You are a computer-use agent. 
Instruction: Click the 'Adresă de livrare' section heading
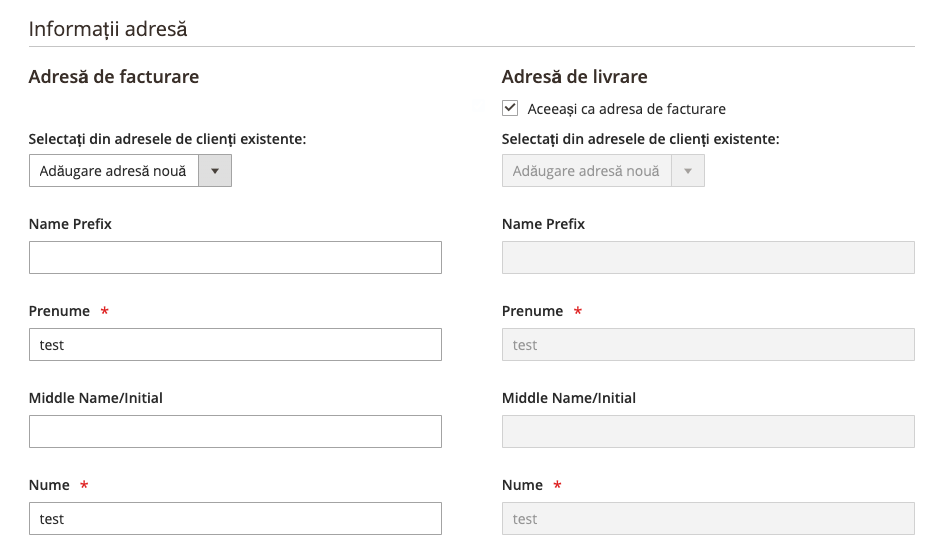574,77
